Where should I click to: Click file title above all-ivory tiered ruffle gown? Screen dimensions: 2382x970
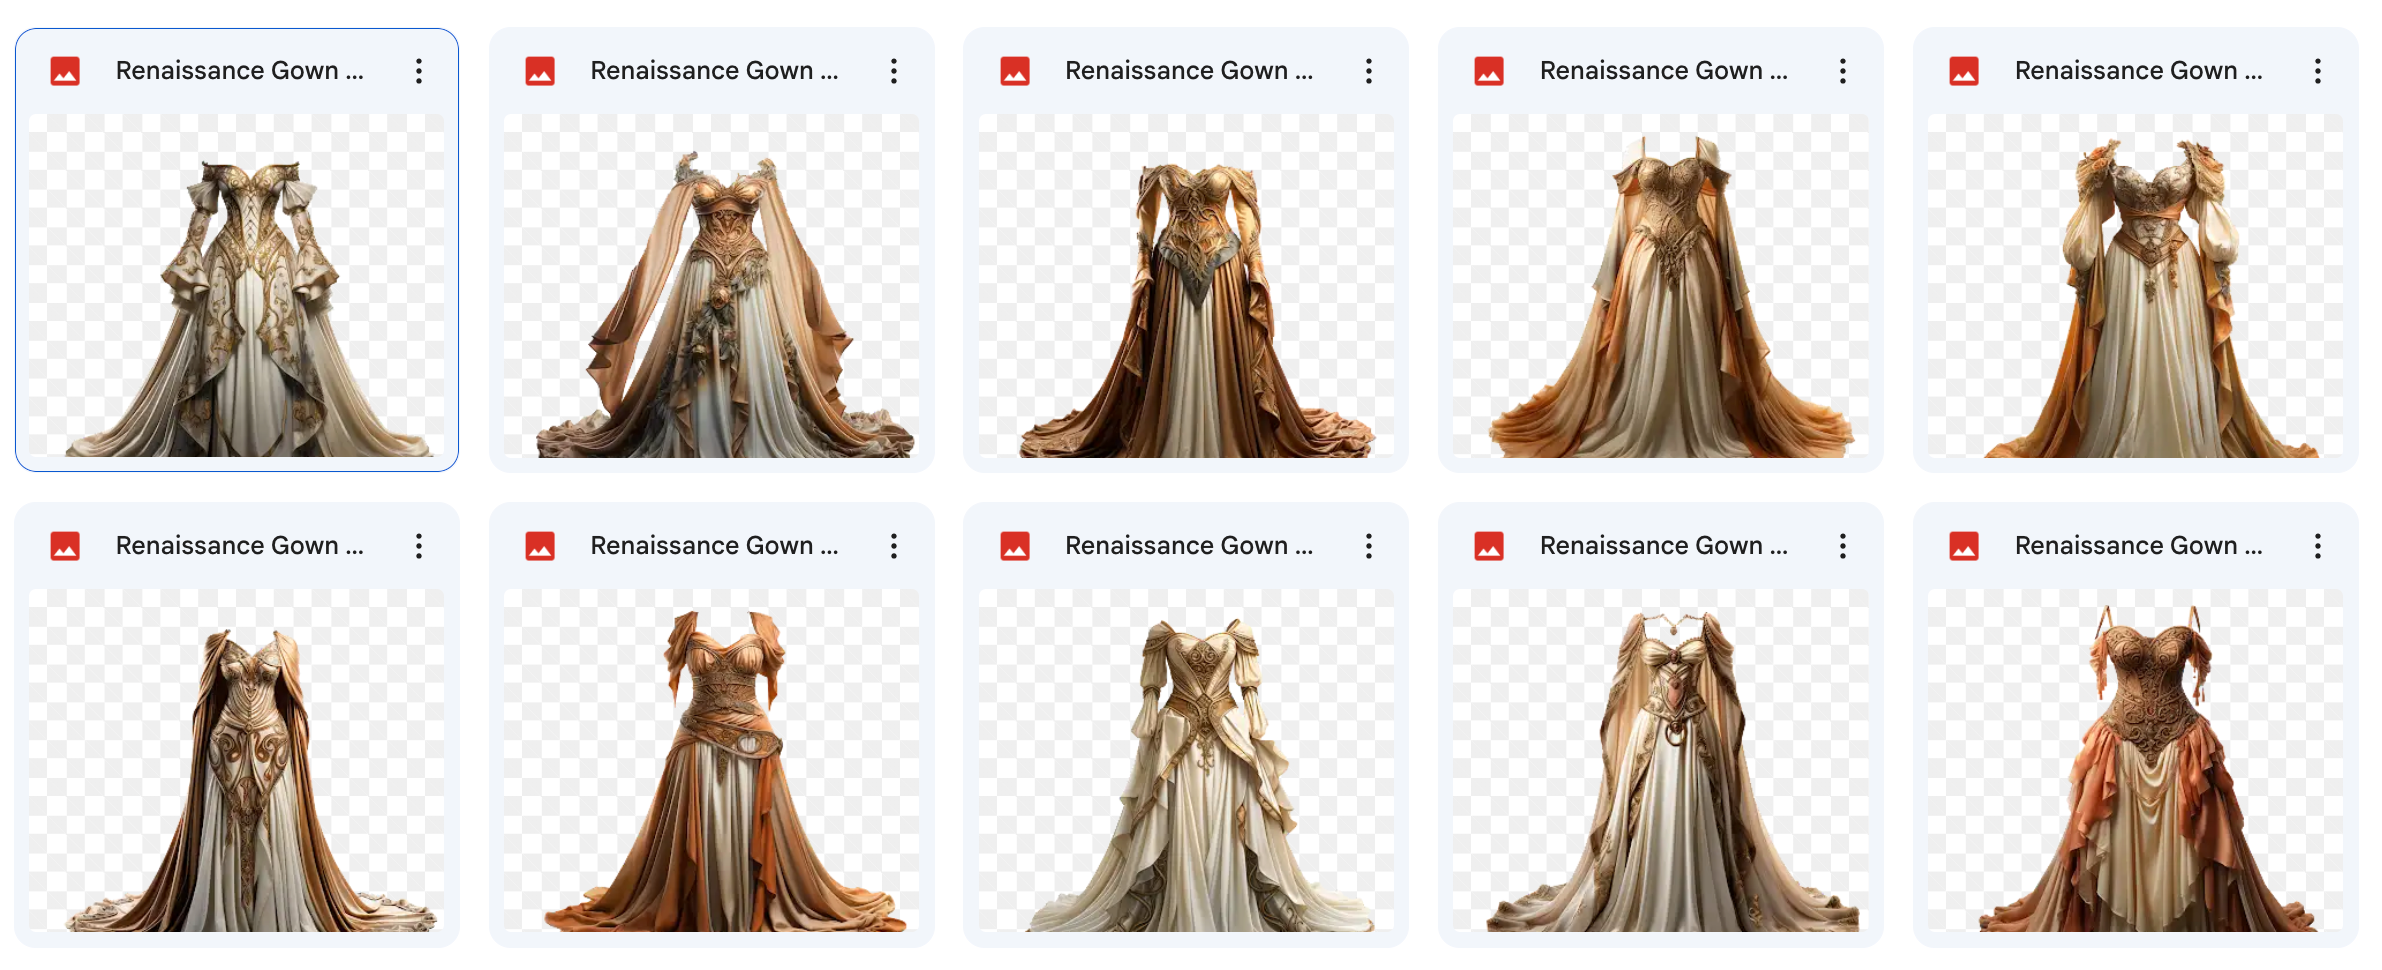click(x=1189, y=546)
